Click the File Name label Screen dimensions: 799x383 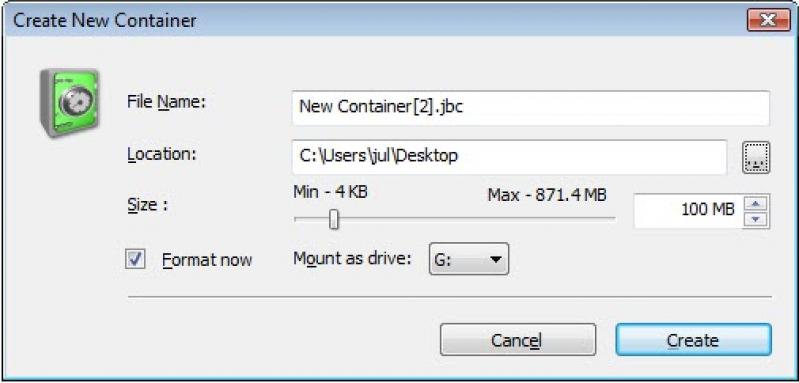click(x=166, y=102)
